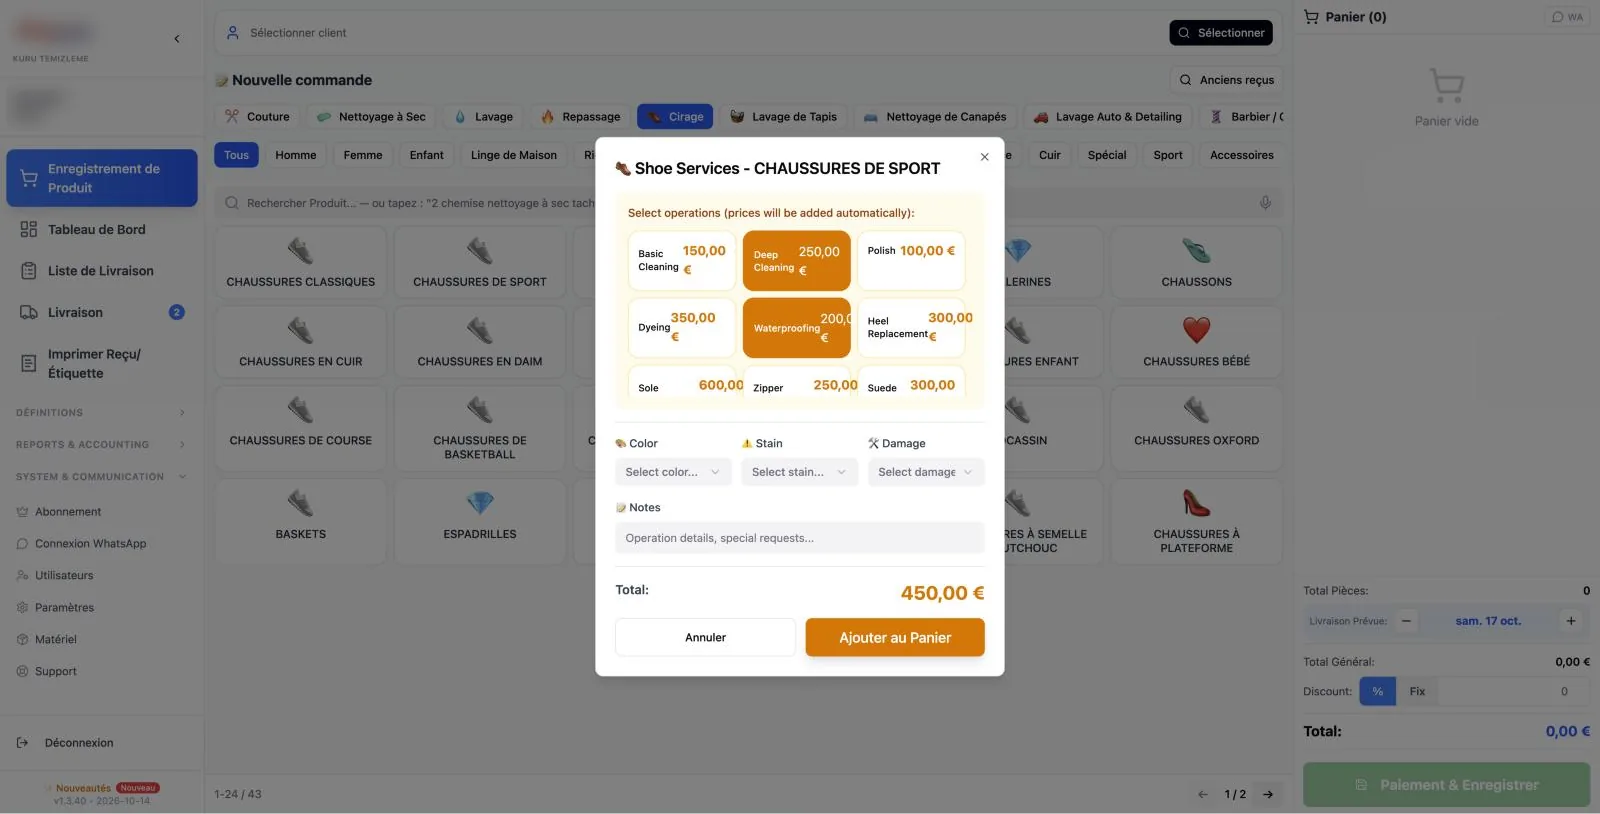Add to cart with Ajouter au Panier
The image size is (1600, 814).
pyautogui.click(x=895, y=637)
